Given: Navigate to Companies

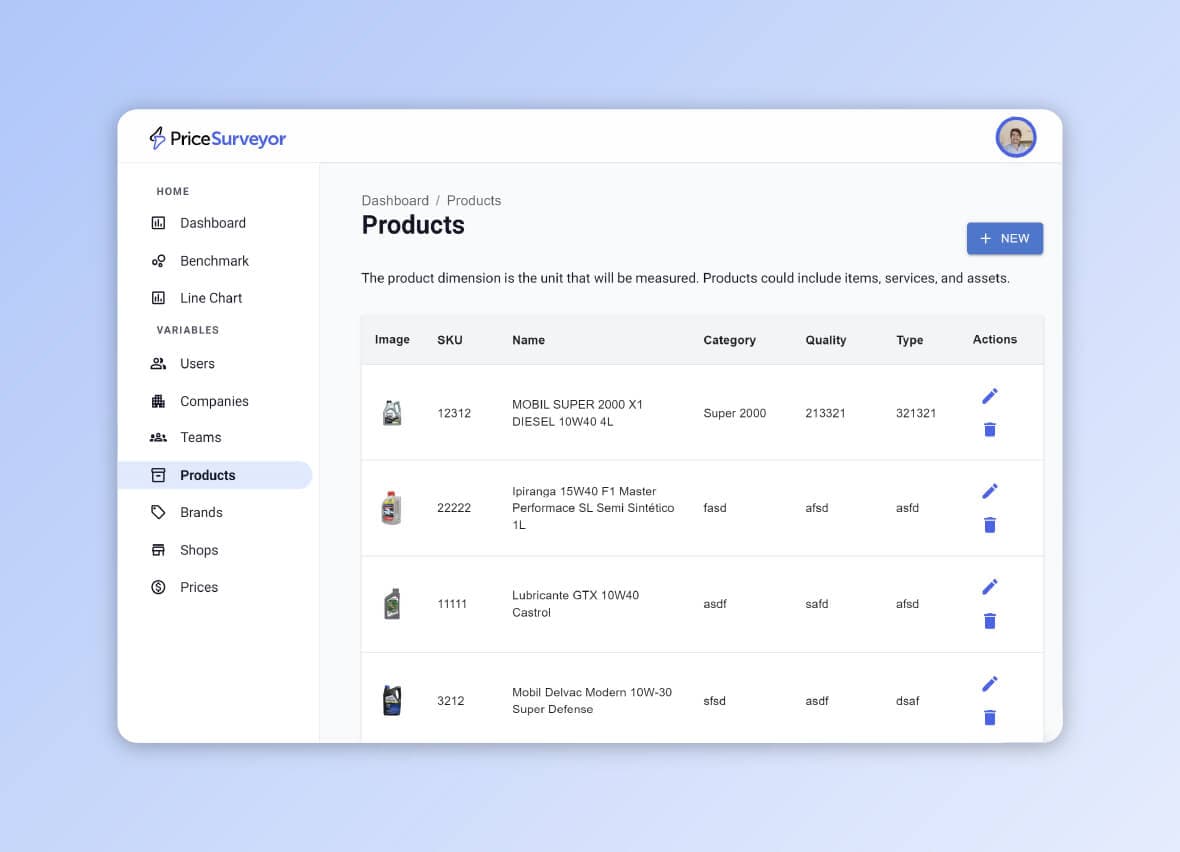Looking at the screenshot, I should (214, 401).
